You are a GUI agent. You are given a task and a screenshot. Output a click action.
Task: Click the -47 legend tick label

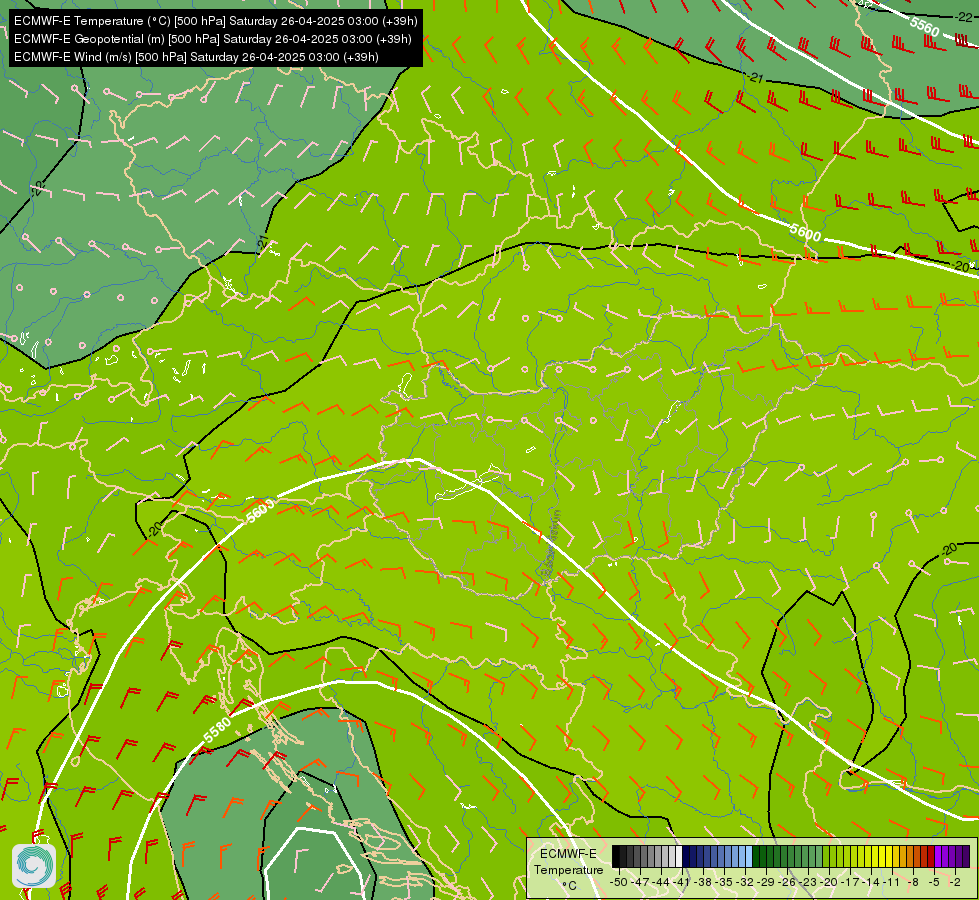(640, 882)
